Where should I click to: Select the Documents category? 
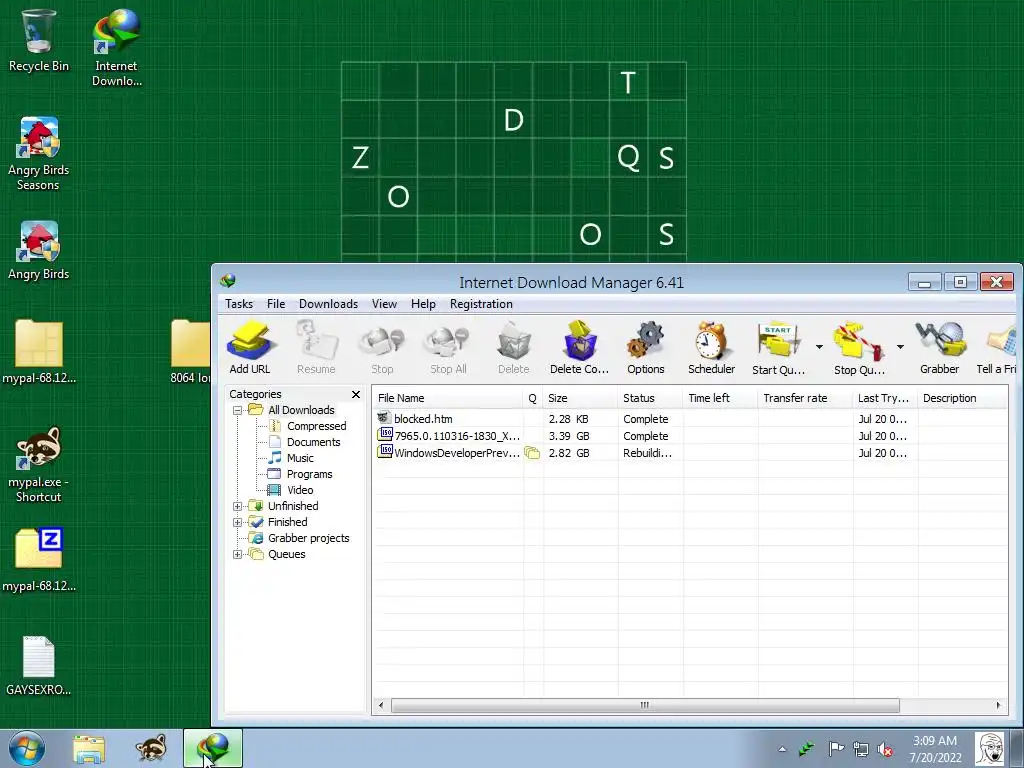(306, 442)
